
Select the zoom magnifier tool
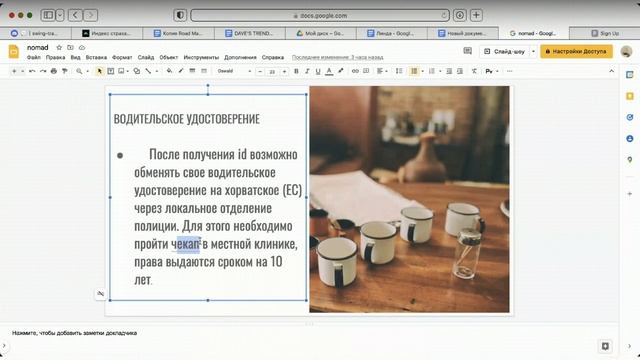[79, 71]
